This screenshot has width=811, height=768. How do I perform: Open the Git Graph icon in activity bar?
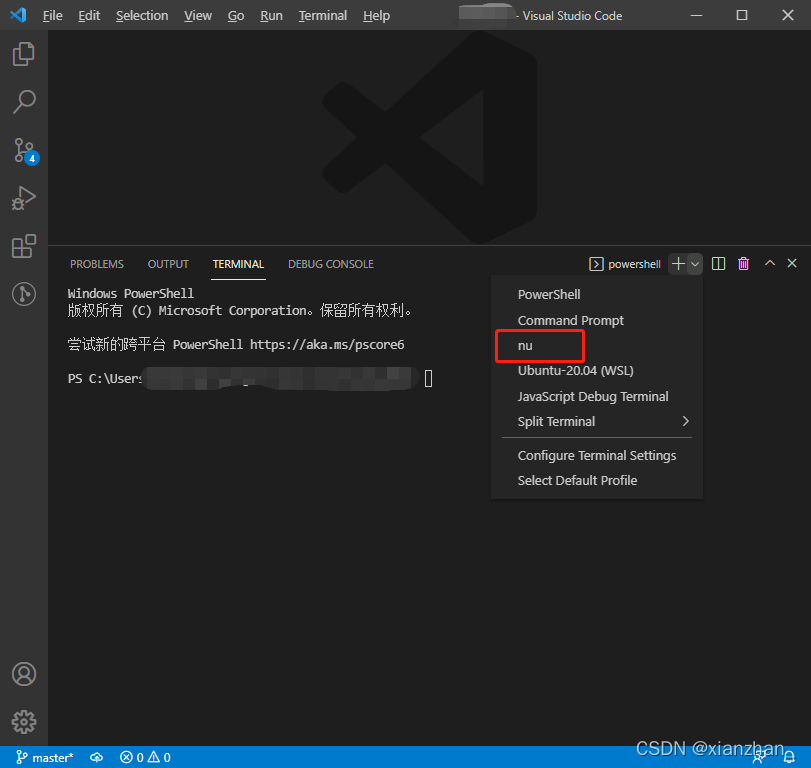click(x=24, y=294)
